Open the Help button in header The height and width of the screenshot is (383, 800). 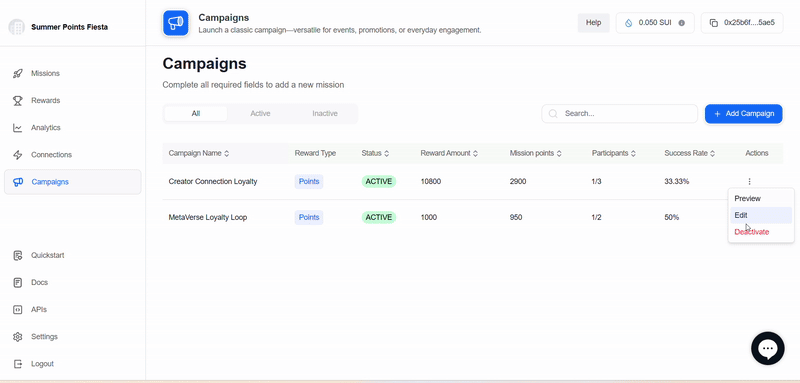(593, 23)
